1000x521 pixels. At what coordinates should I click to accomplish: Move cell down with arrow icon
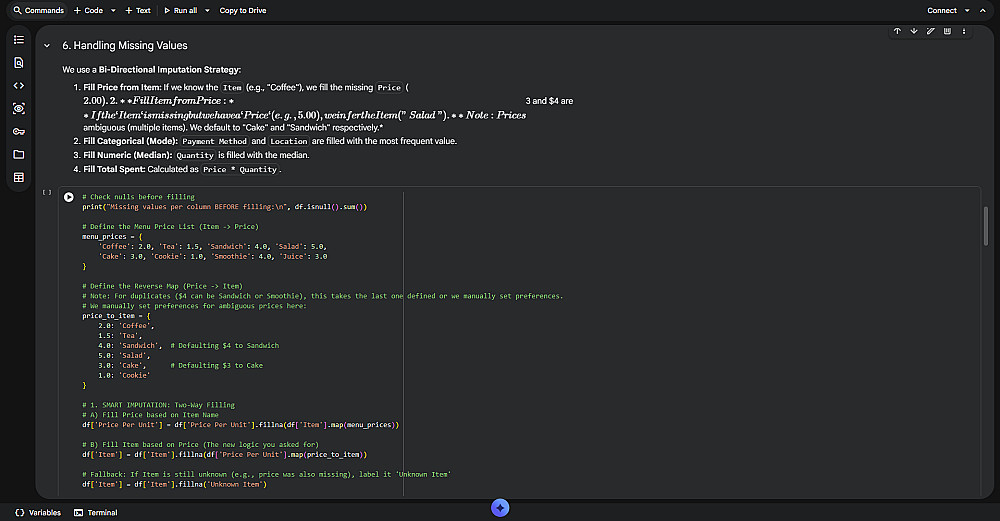tap(914, 31)
